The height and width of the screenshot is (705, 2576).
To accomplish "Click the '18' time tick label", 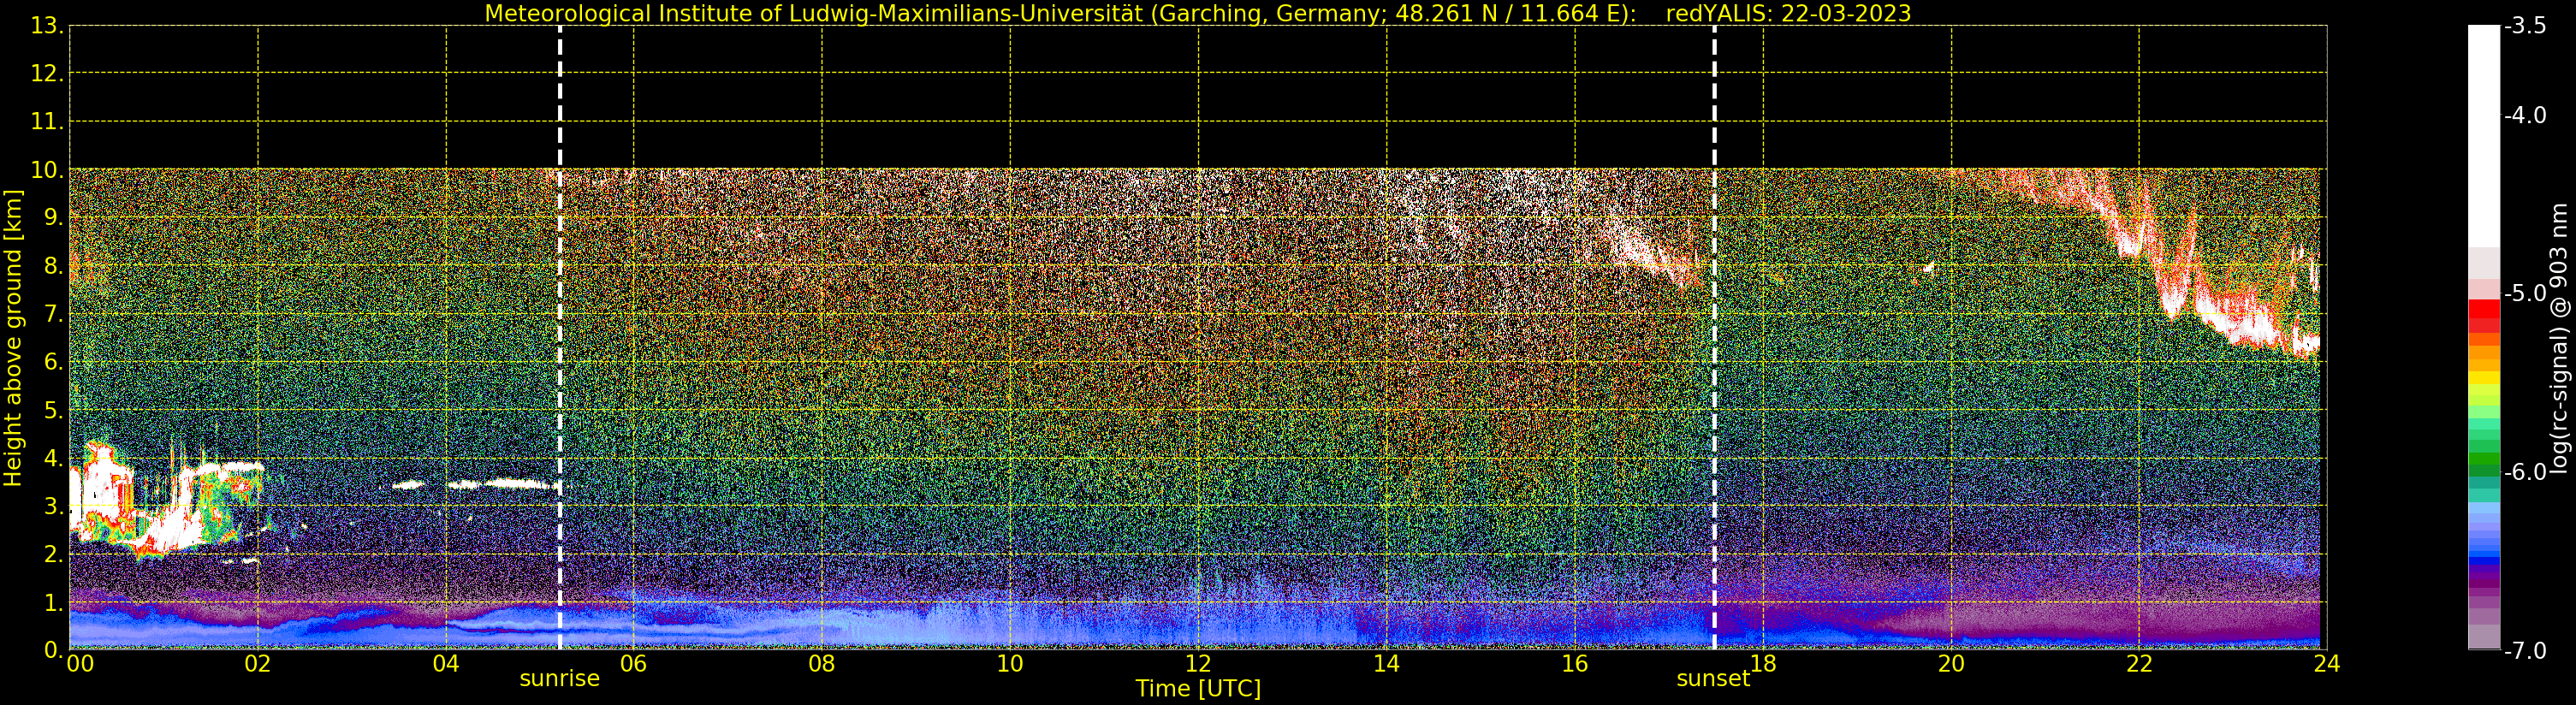I will (x=1763, y=664).
